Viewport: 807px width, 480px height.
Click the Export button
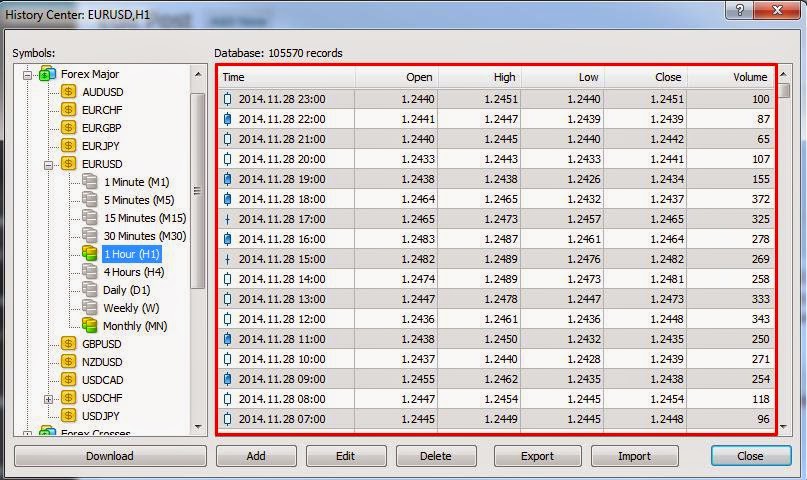coord(538,456)
